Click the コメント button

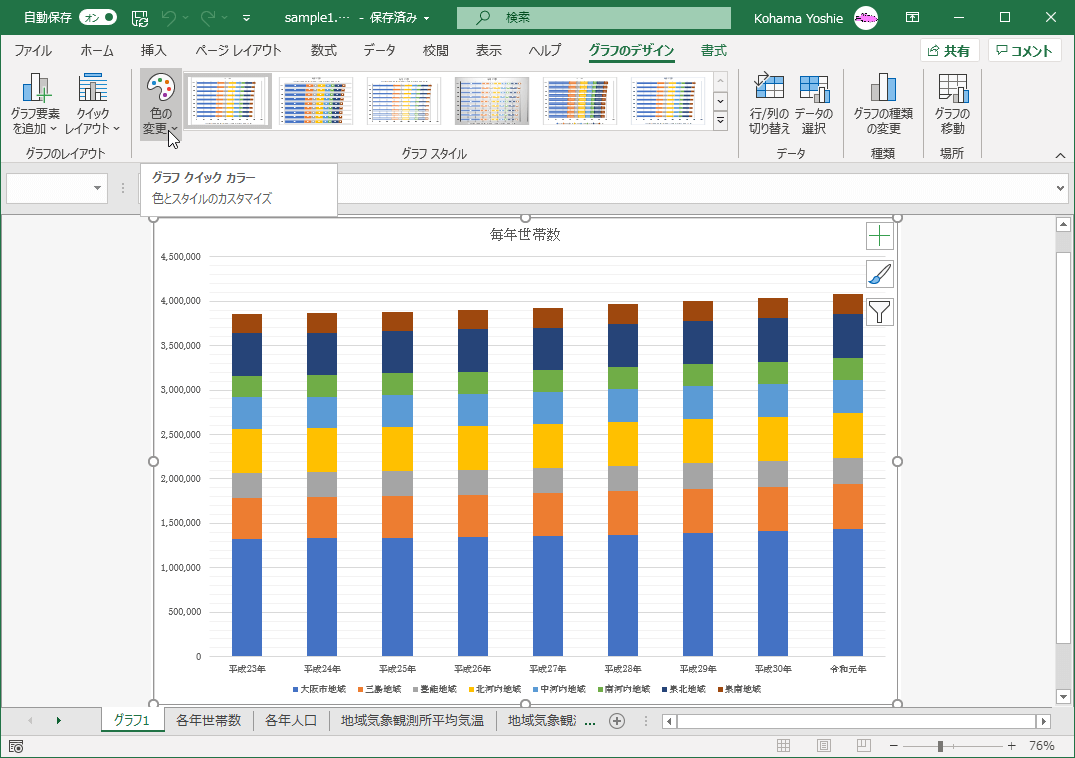click(x=1024, y=51)
